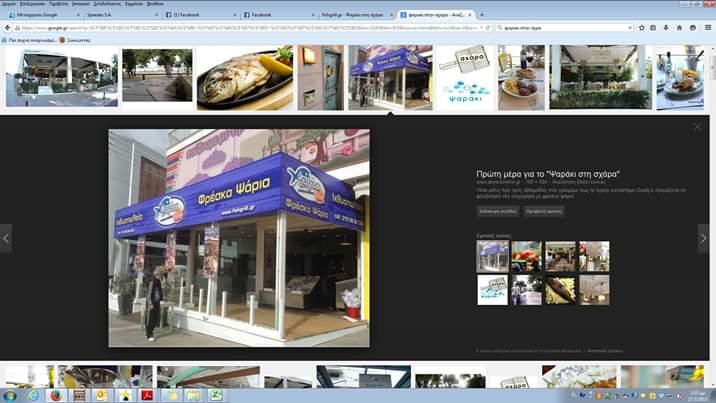This screenshot has height=403, width=716.
Task: Switch to the (1) Facebook tab
Action: click(x=201, y=15)
